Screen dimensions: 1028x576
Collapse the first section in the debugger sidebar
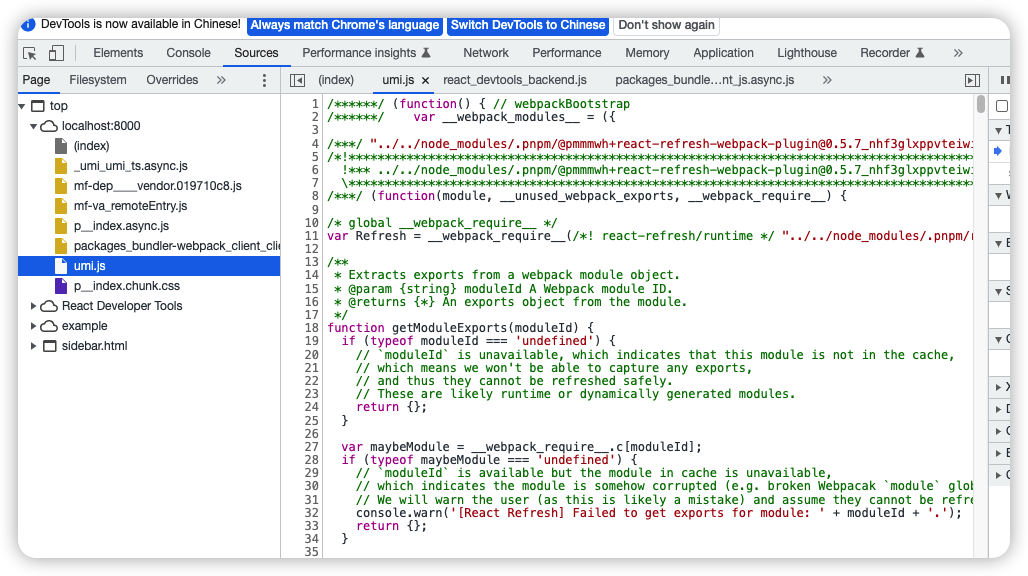(998, 130)
